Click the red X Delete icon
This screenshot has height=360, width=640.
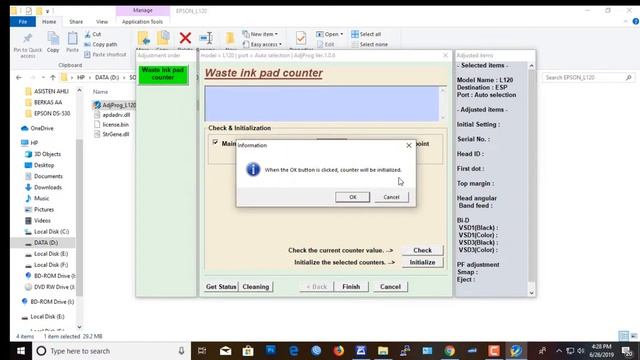pyautogui.click(x=185, y=38)
